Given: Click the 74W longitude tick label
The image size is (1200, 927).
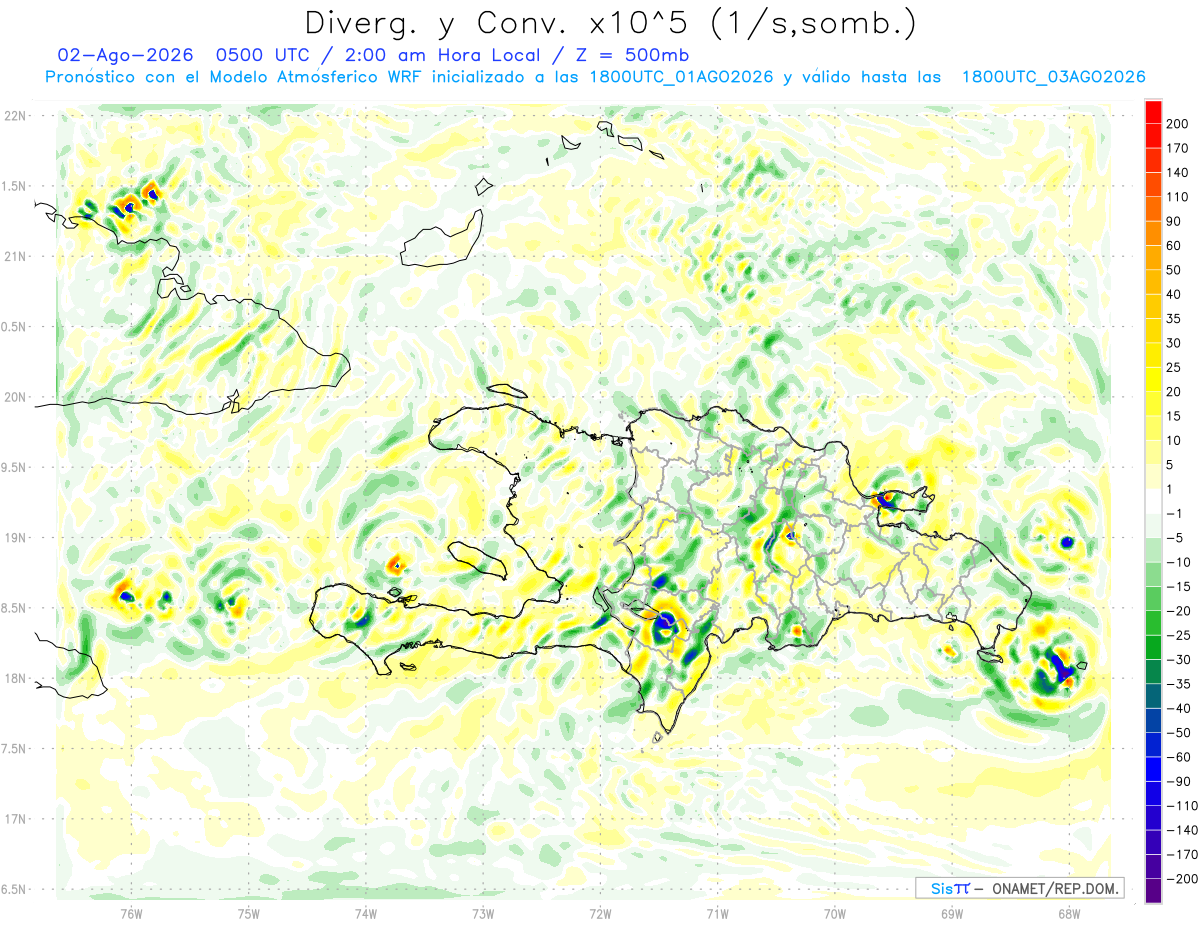Looking at the screenshot, I should click(x=366, y=915).
